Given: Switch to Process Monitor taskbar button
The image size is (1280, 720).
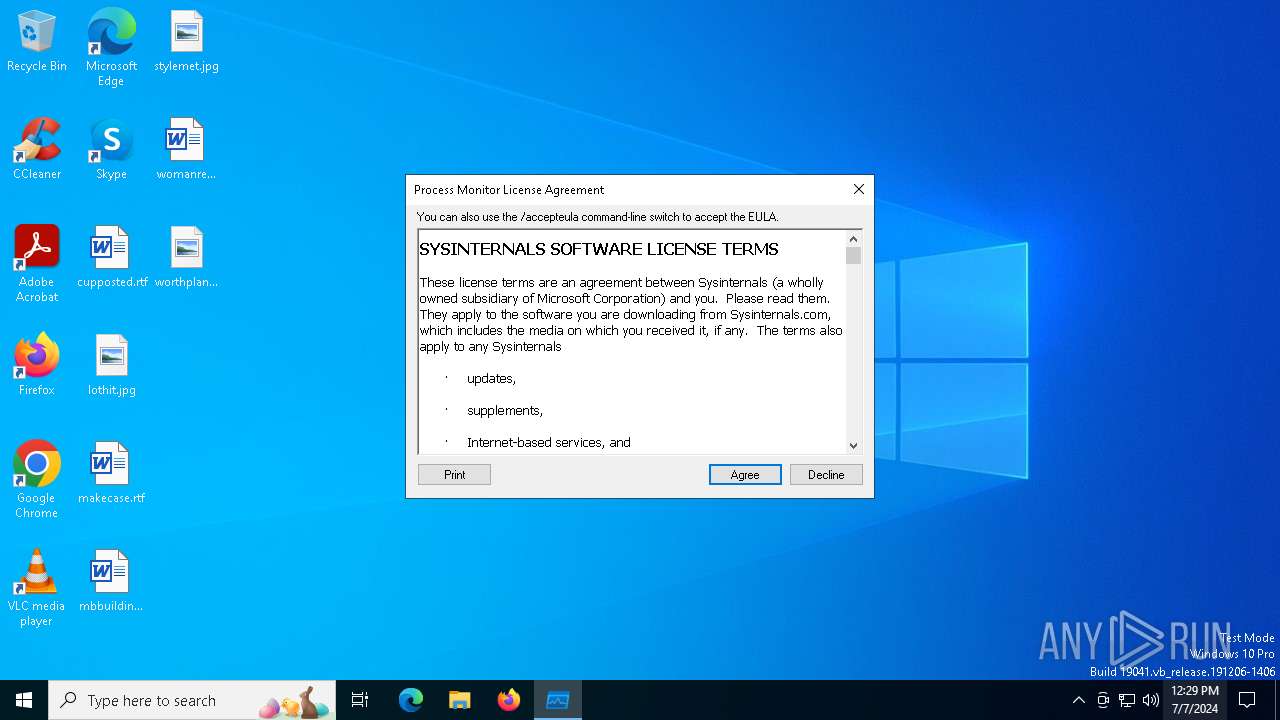Looking at the screenshot, I should [x=558, y=700].
